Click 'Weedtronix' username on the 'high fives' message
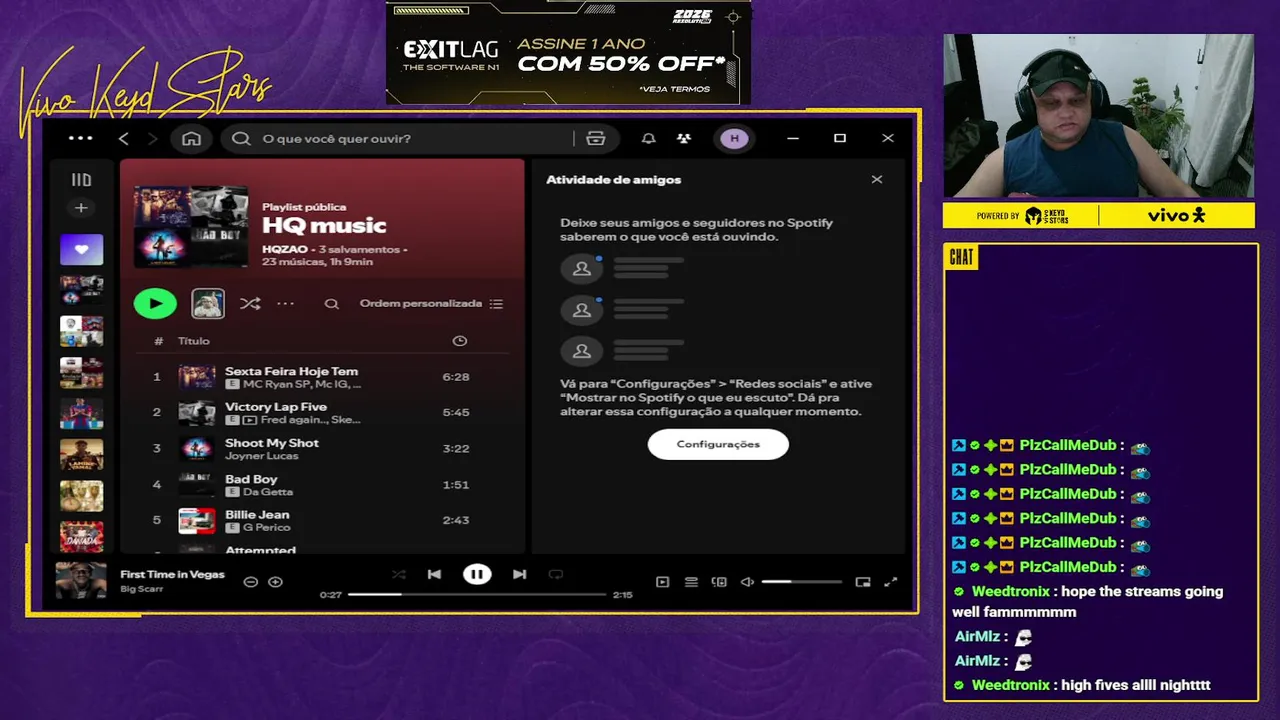This screenshot has height=720, width=1280. pos(1011,685)
